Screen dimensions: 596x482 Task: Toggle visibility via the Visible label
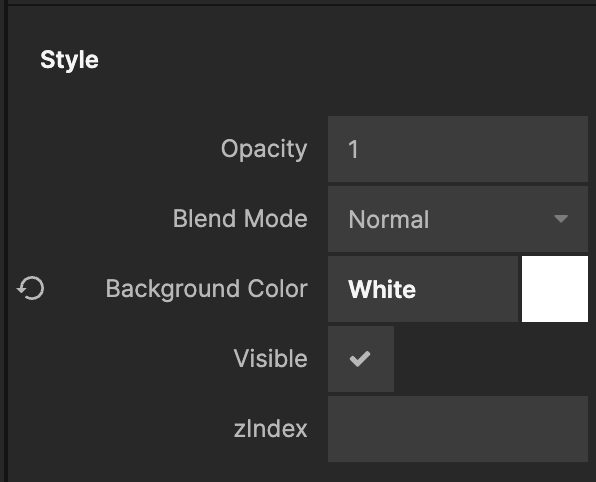point(270,358)
